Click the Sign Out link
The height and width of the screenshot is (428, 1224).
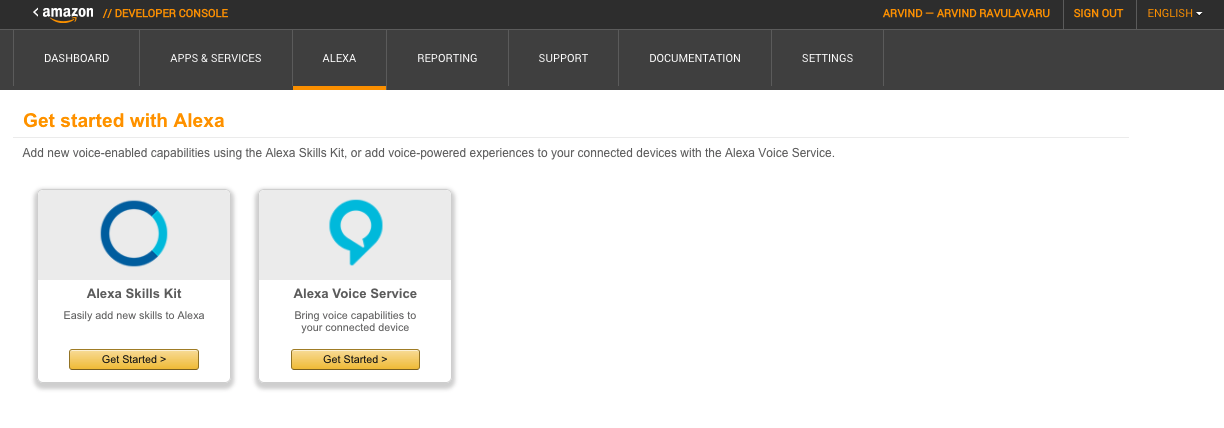1098,14
